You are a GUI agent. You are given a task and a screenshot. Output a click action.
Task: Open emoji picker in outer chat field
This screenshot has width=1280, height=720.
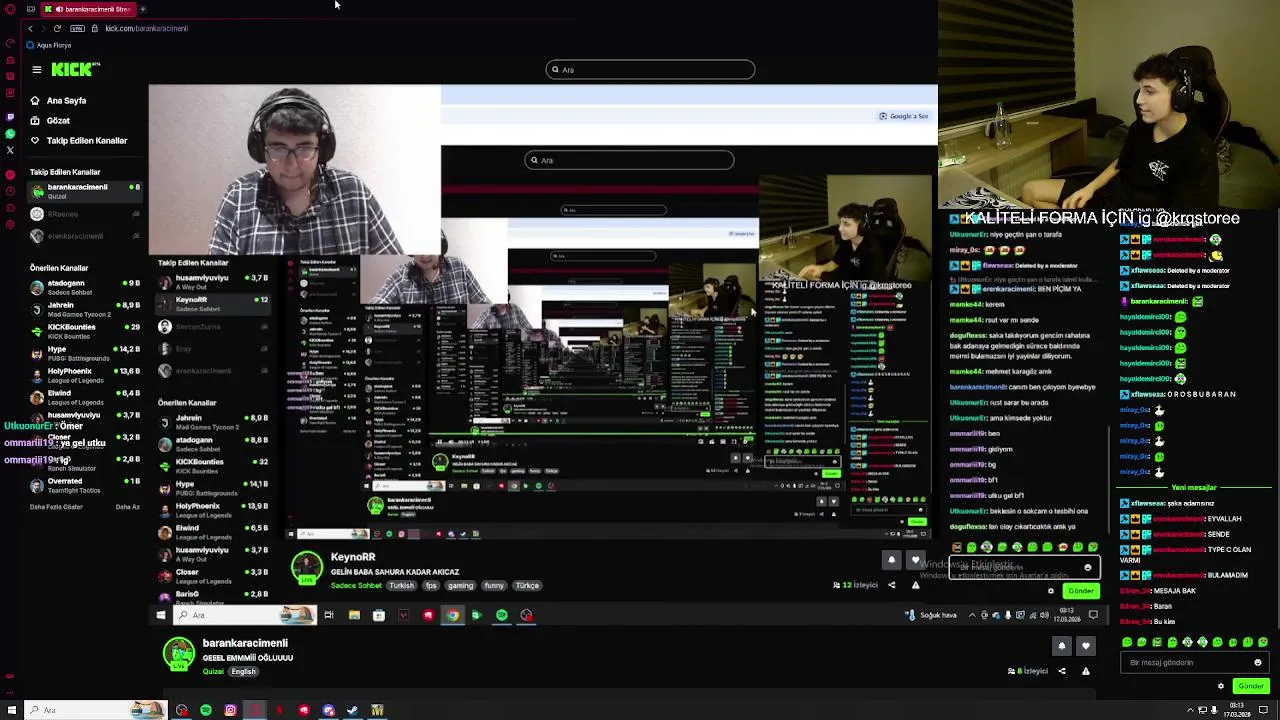1258,663
